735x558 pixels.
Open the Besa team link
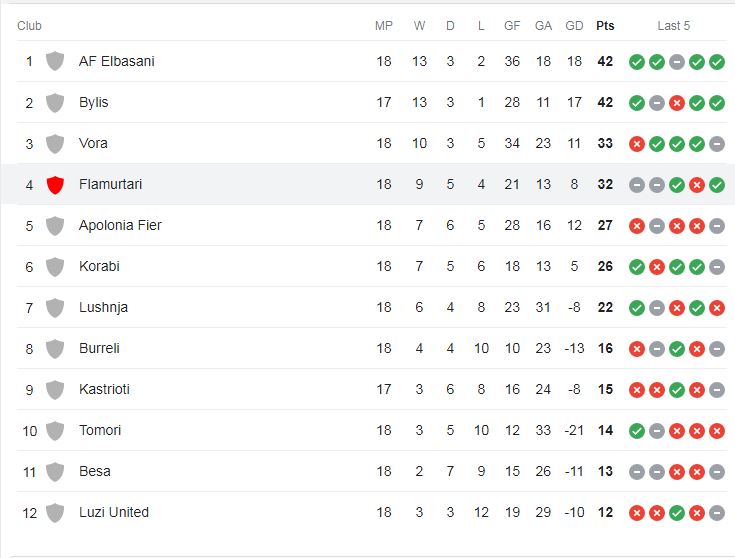pos(95,471)
